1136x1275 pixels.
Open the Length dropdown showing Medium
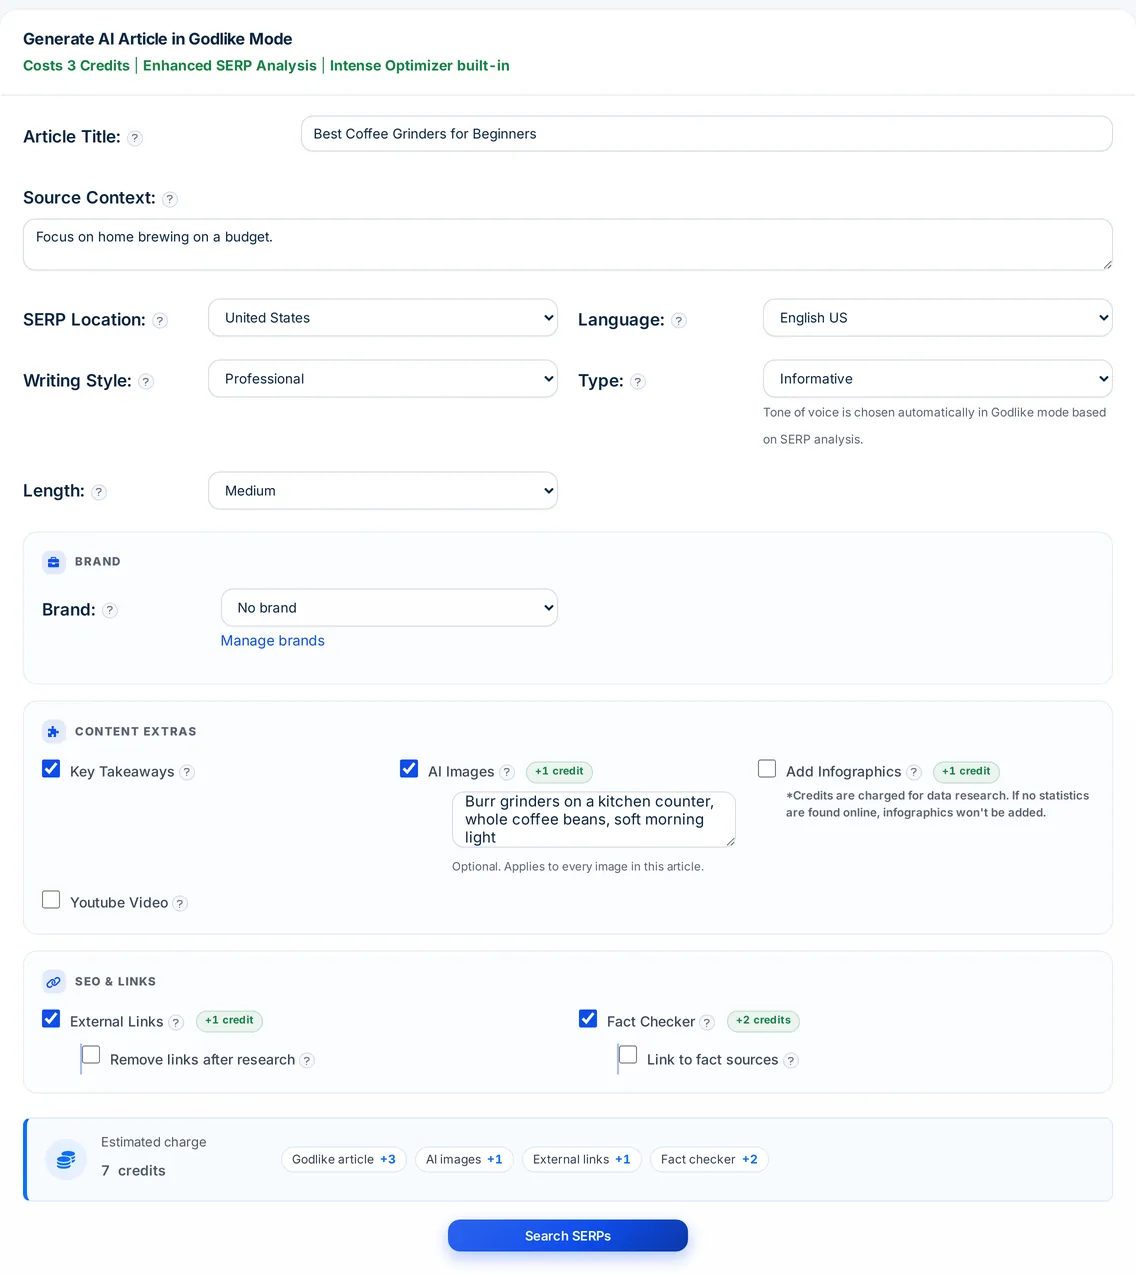point(383,491)
